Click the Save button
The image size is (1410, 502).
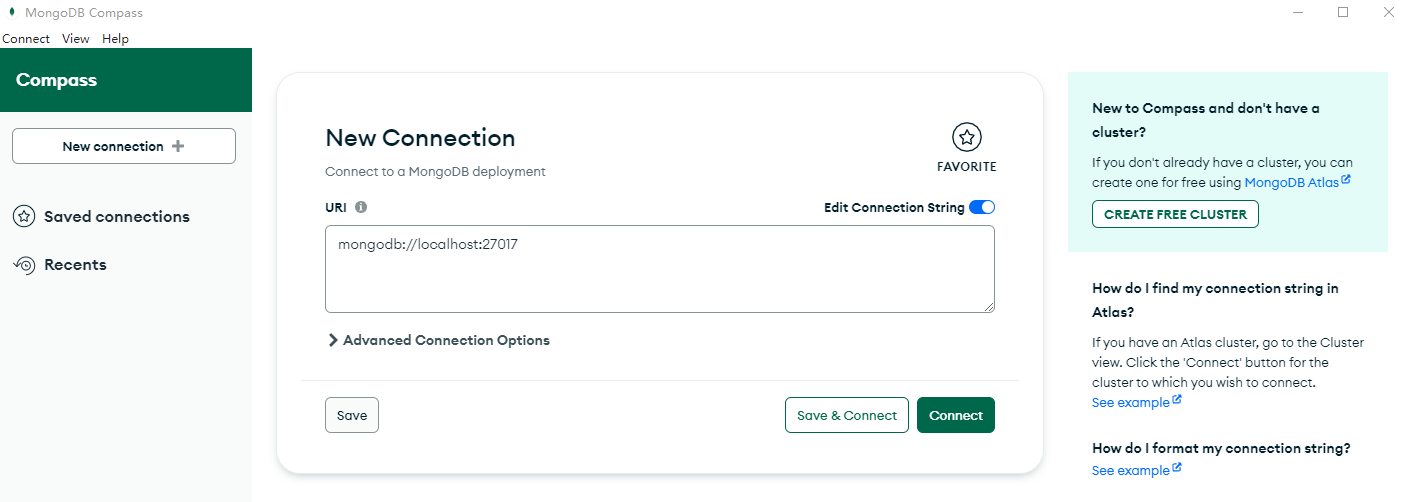352,415
